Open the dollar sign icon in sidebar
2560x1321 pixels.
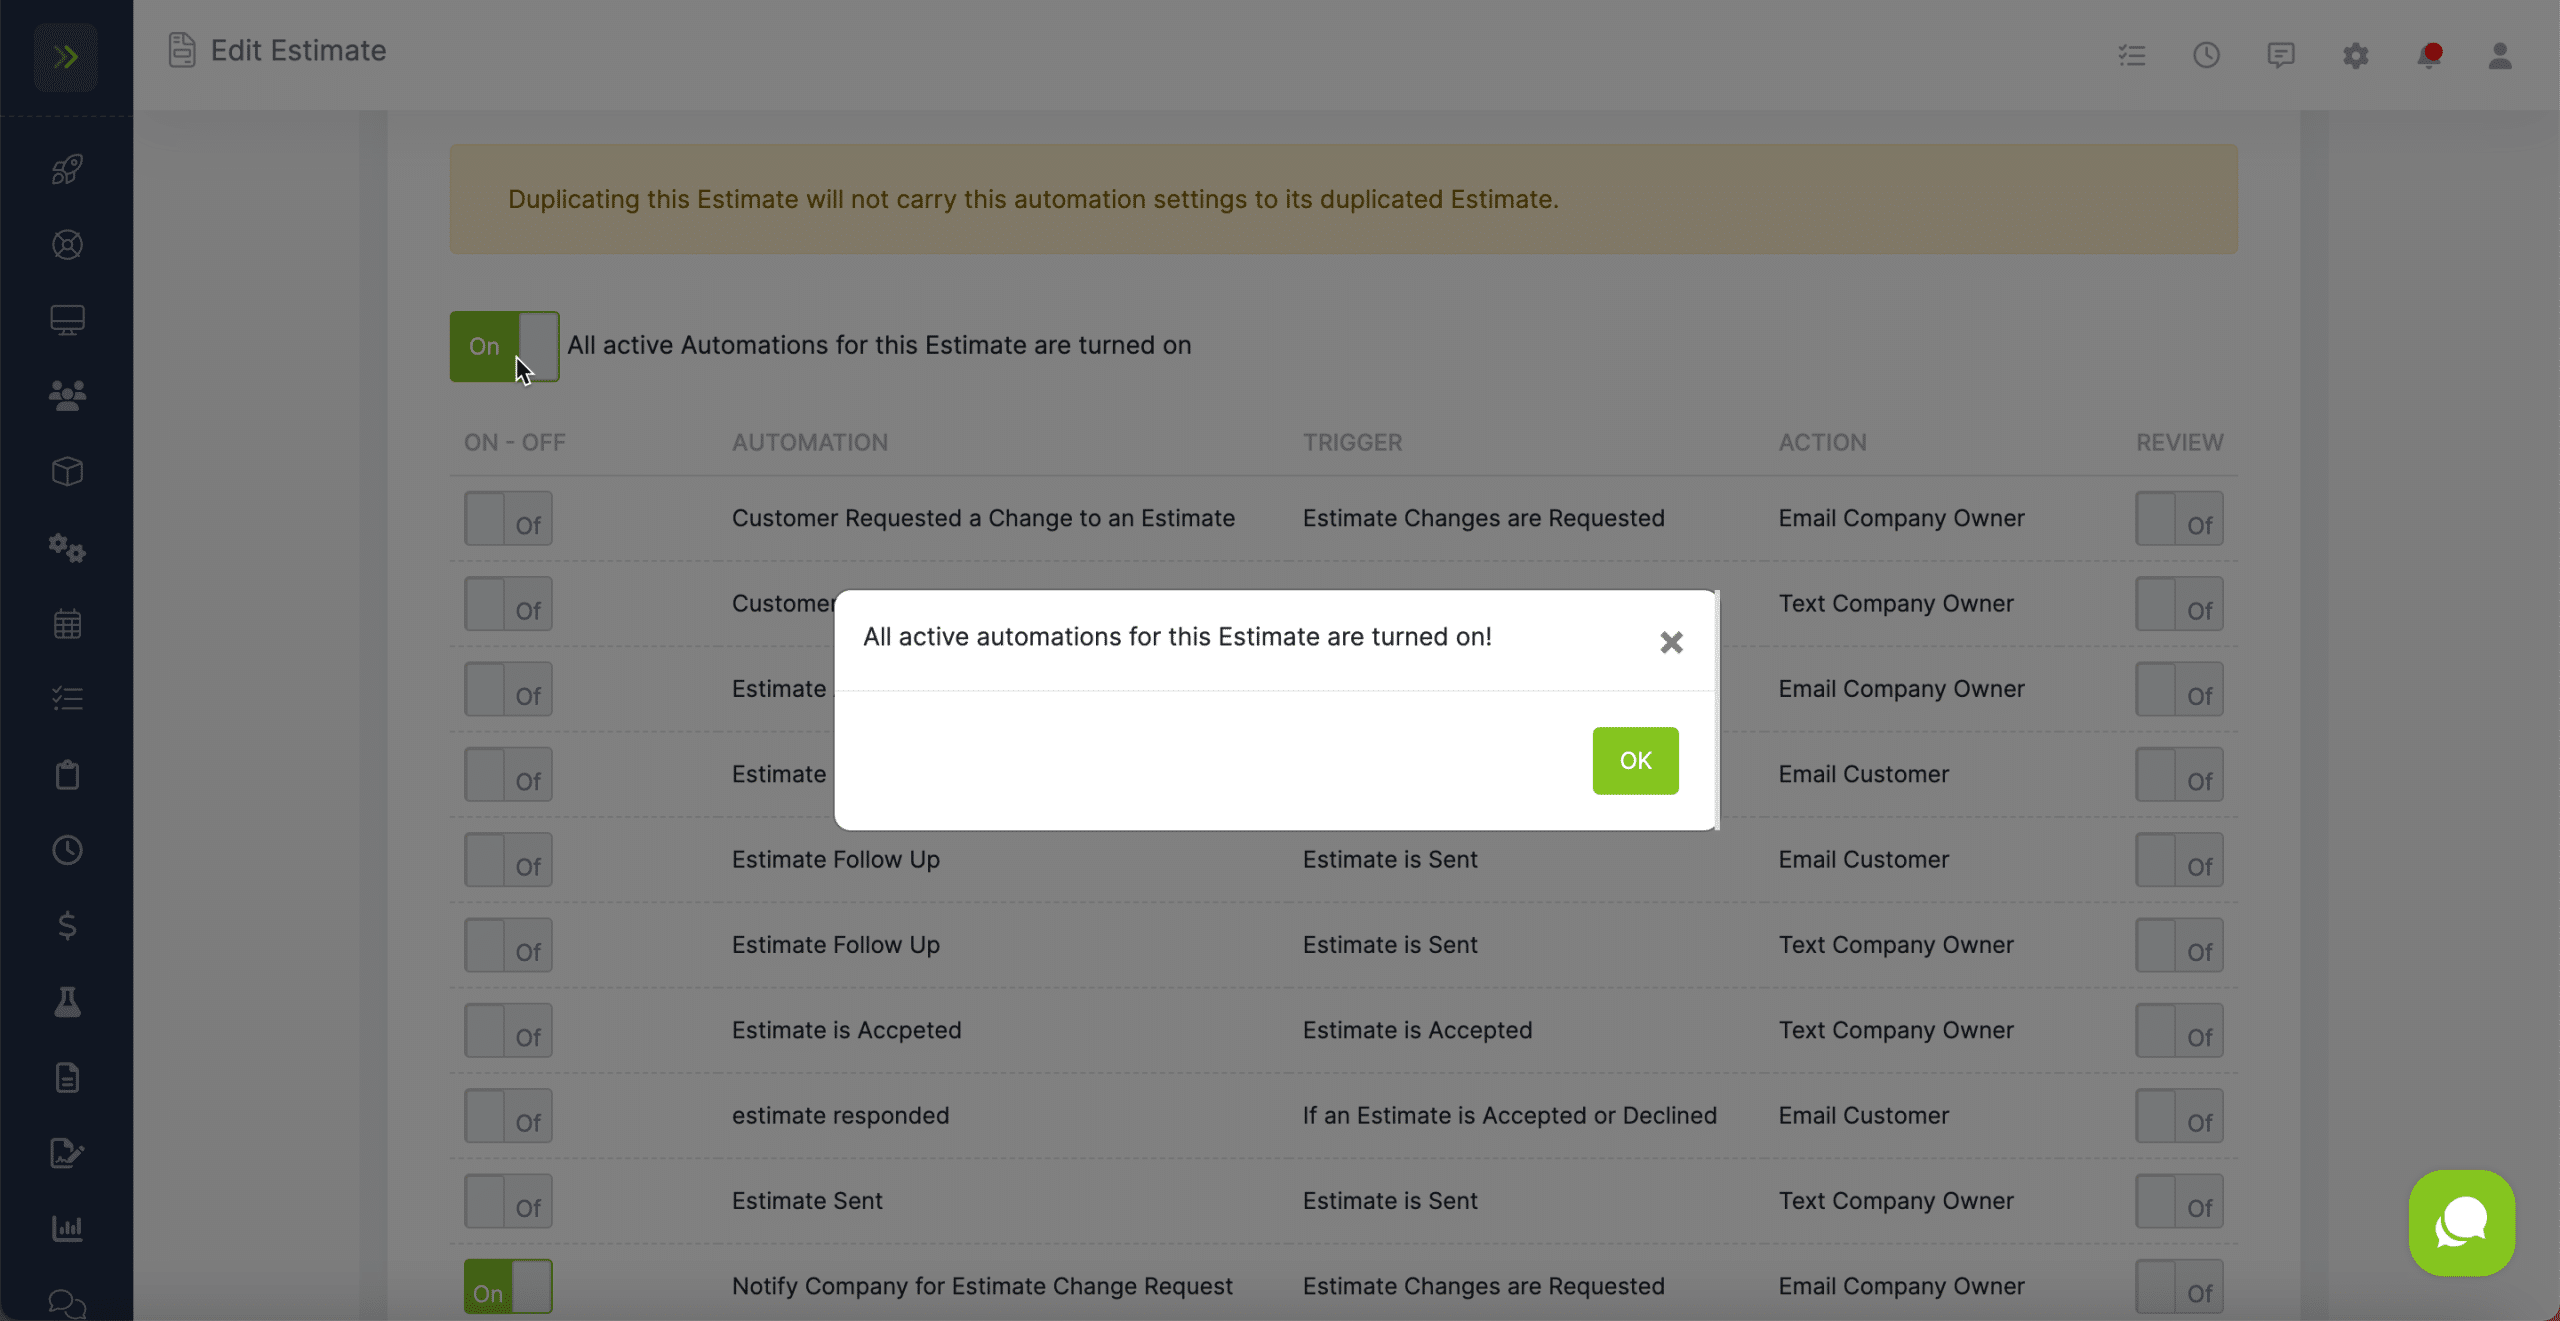pos(67,926)
